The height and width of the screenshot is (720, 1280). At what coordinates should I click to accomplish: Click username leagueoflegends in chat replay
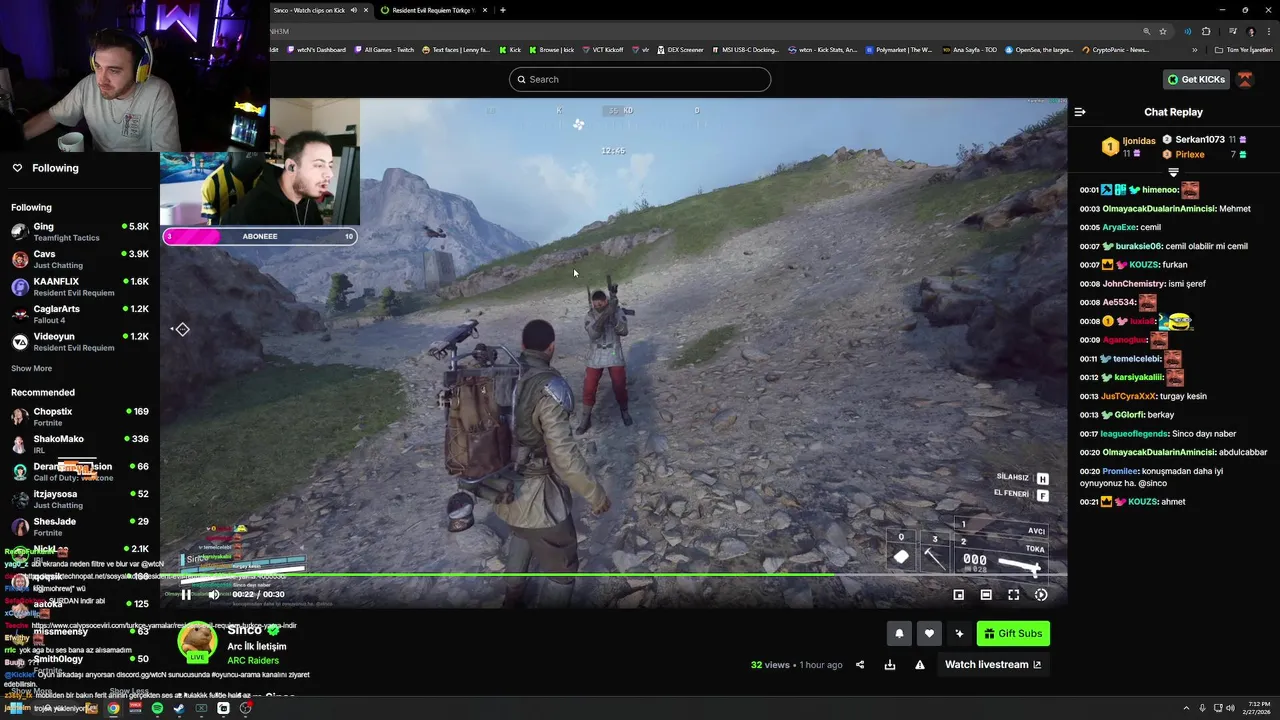[x=1136, y=434]
